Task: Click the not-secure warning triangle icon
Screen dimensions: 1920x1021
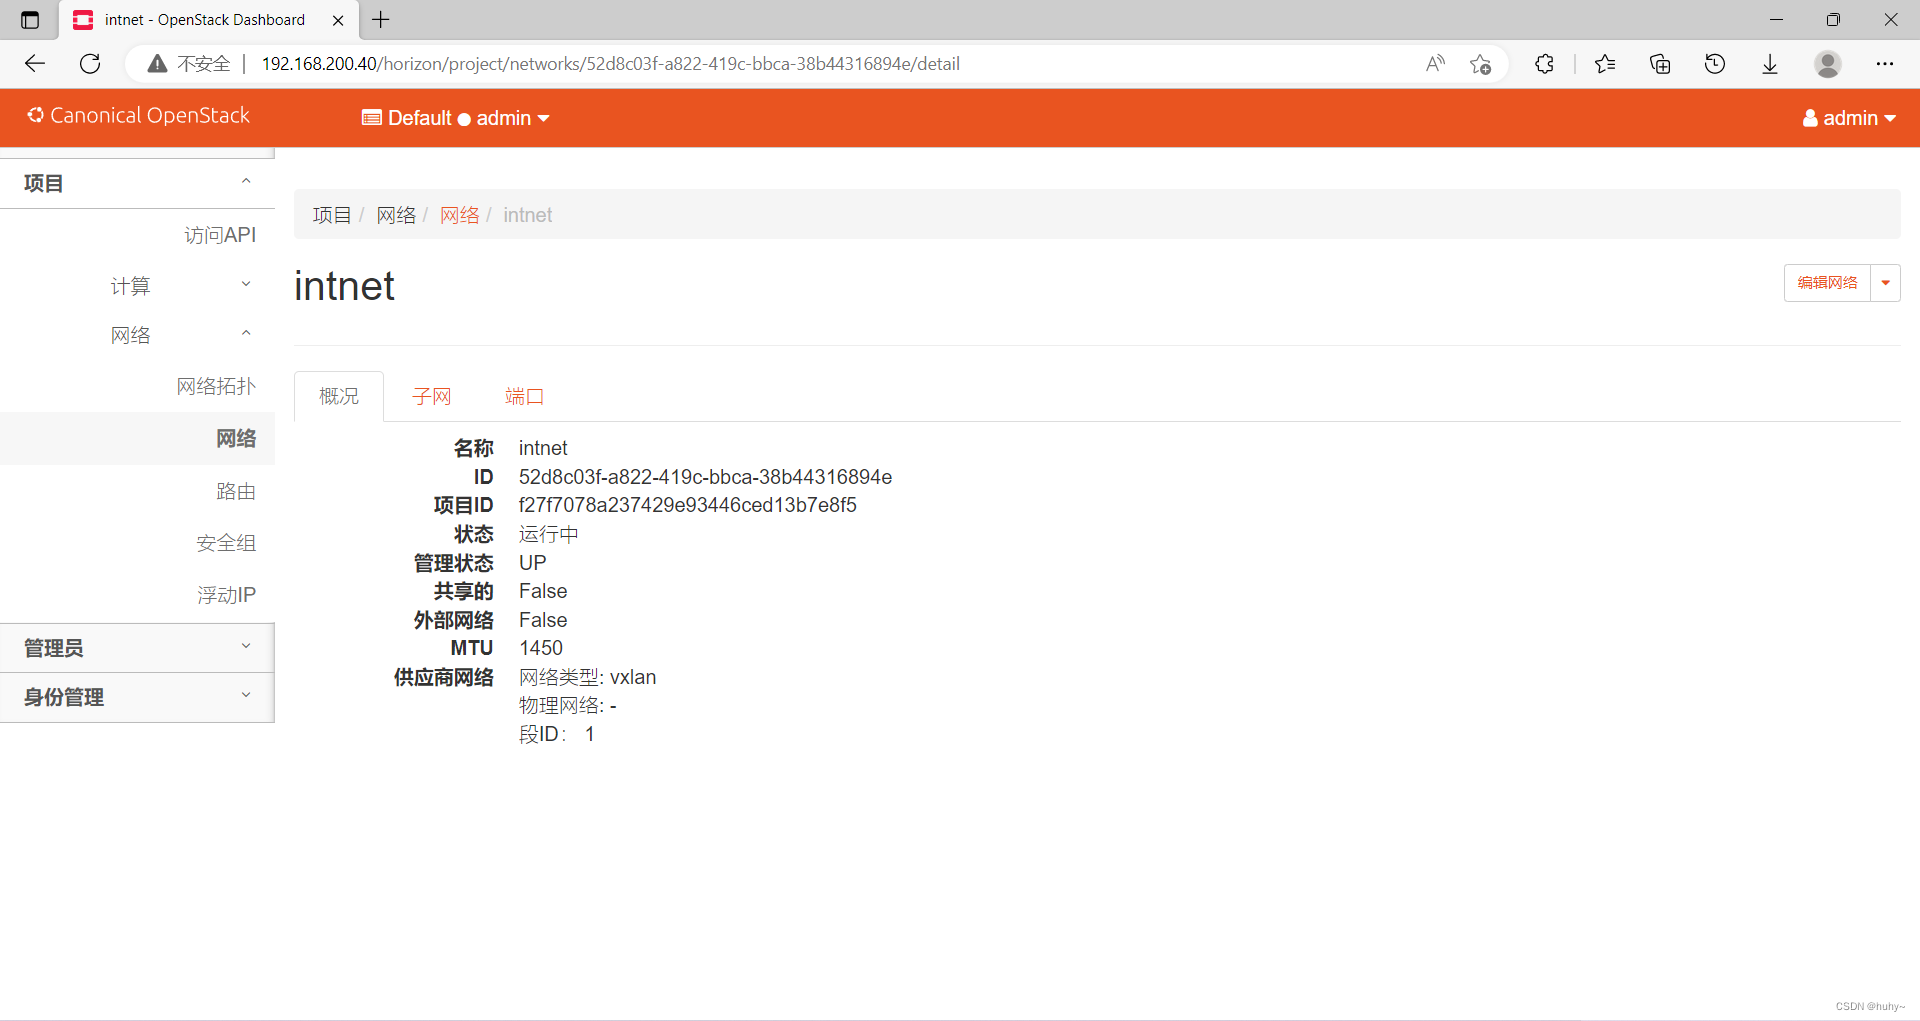Action: point(157,64)
